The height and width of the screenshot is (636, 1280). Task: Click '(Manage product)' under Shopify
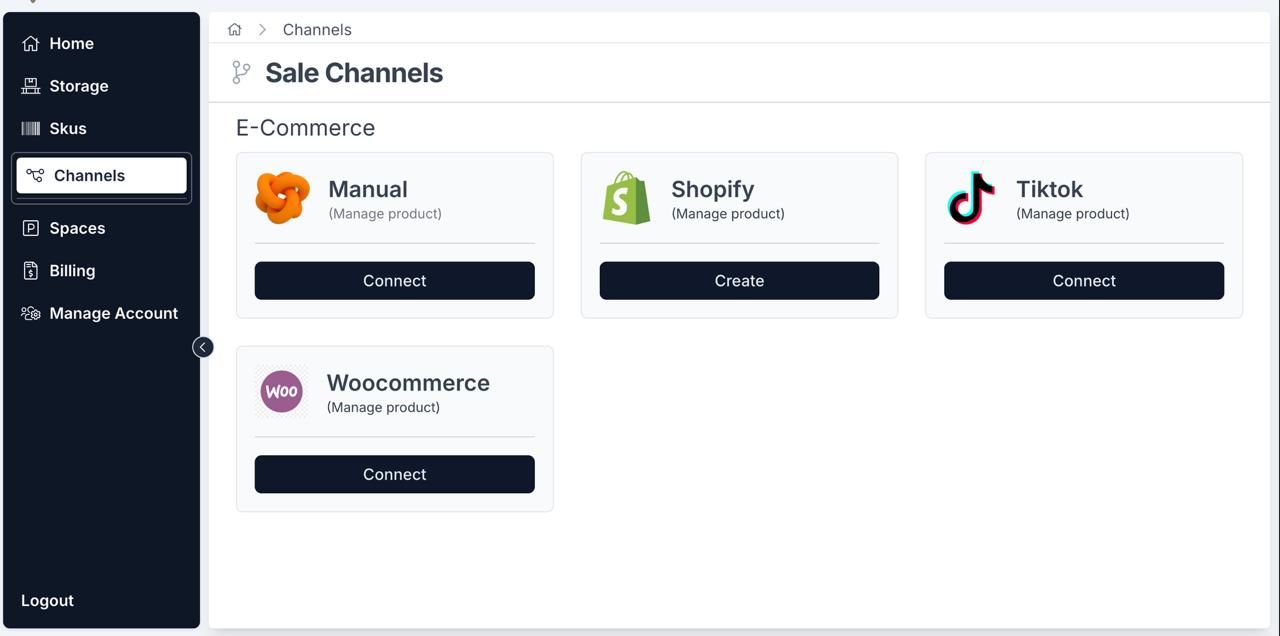[728, 214]
